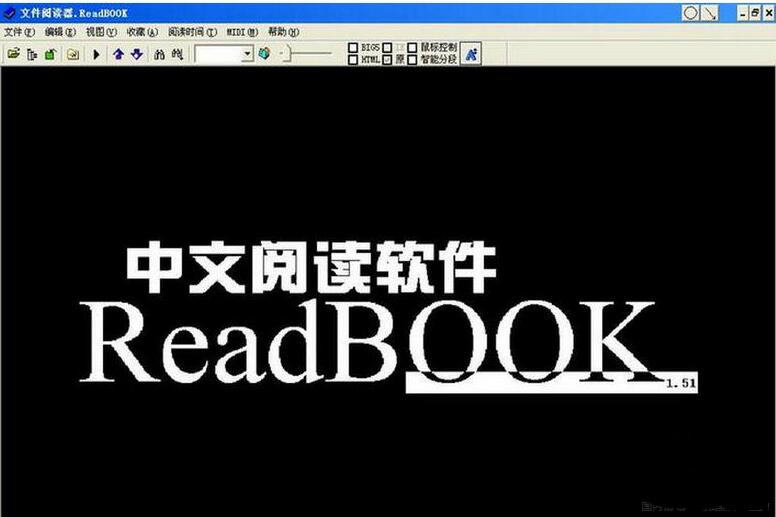Click the yellow recent file icon
Screen dimensions: 776x517
pyautogui.click(x=73, y=54)
